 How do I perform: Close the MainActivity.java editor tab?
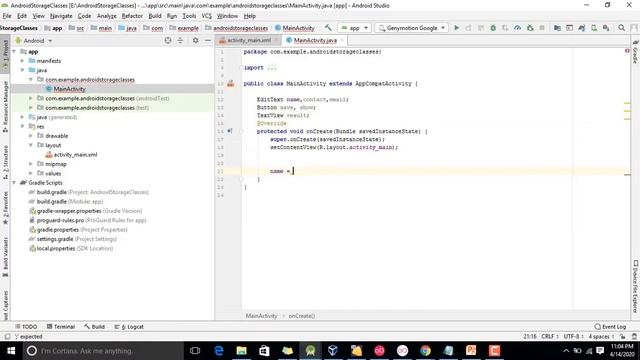342,40
